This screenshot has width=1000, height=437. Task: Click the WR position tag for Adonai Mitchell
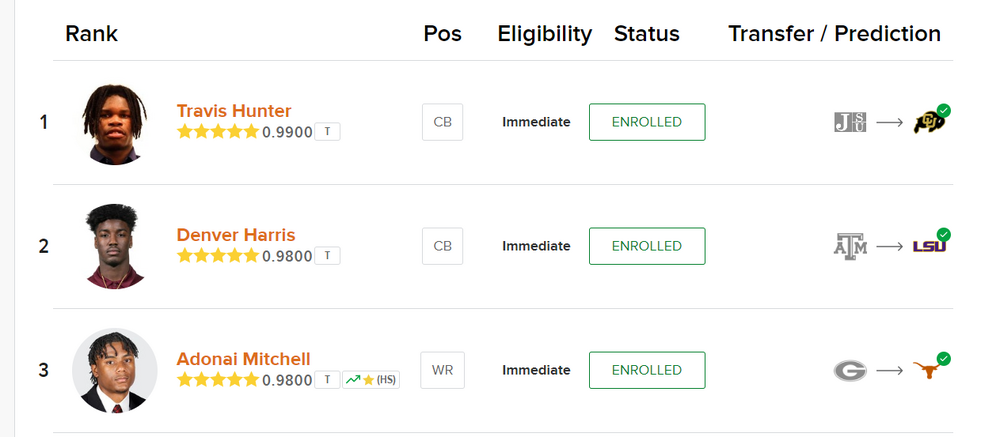[x=442, y=370]
